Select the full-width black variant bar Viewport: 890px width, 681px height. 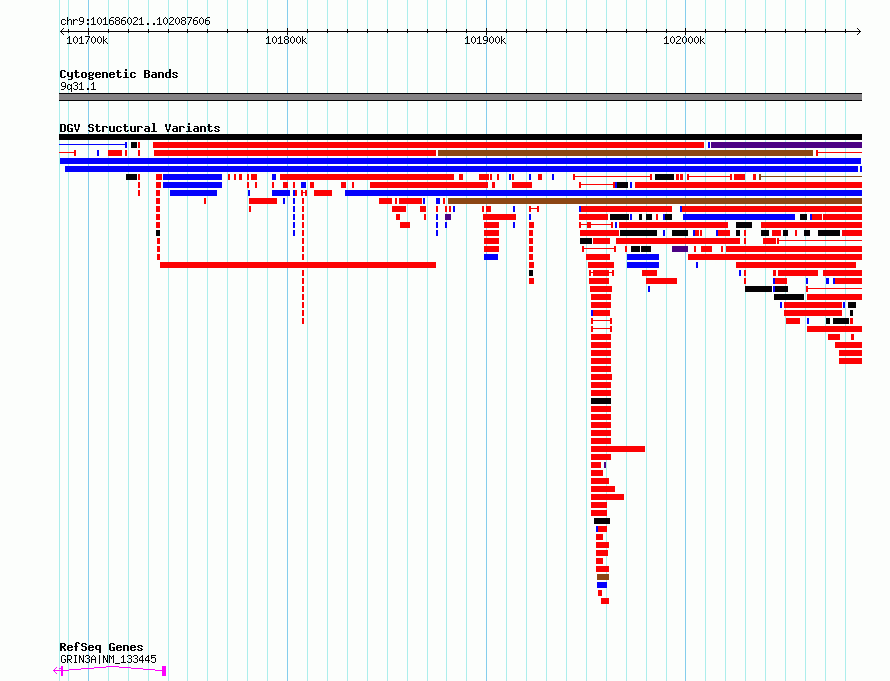click(x=460, y=137)
